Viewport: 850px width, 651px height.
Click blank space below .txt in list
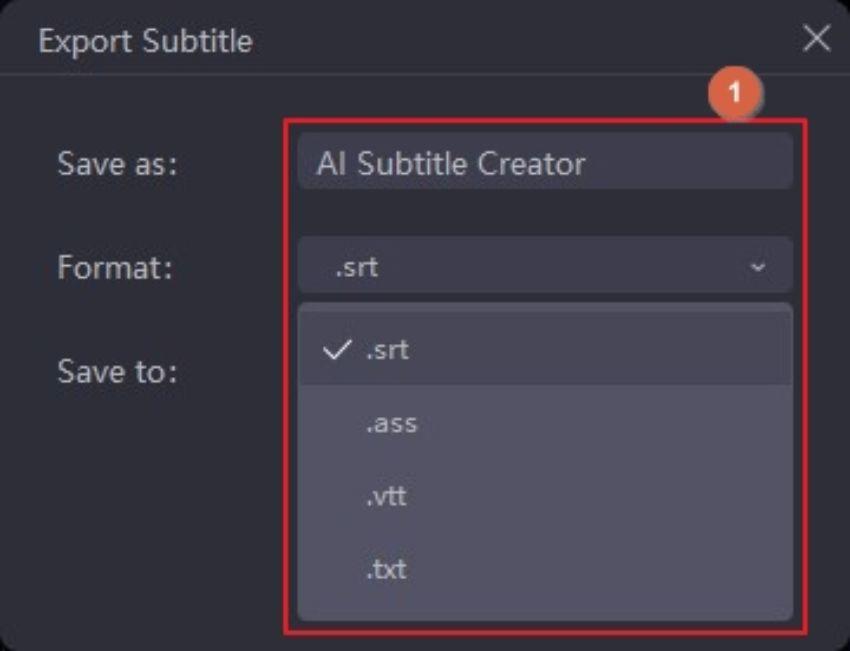pyautogui.click(x=545, y=606)
